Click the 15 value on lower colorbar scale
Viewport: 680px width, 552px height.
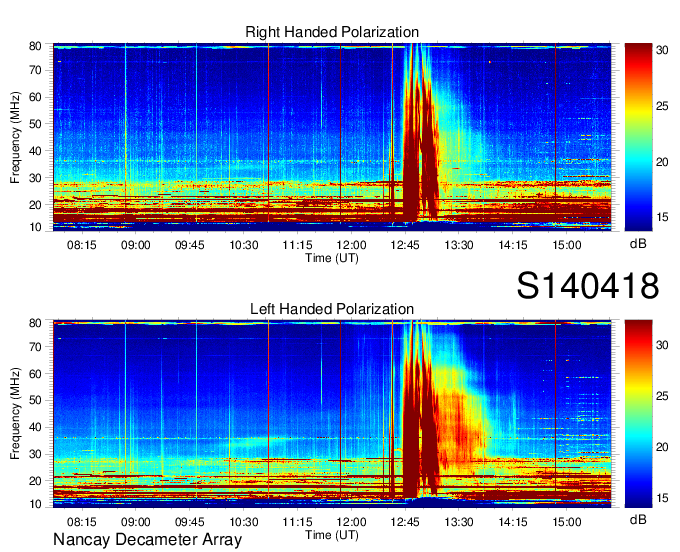tap(662, 498)
